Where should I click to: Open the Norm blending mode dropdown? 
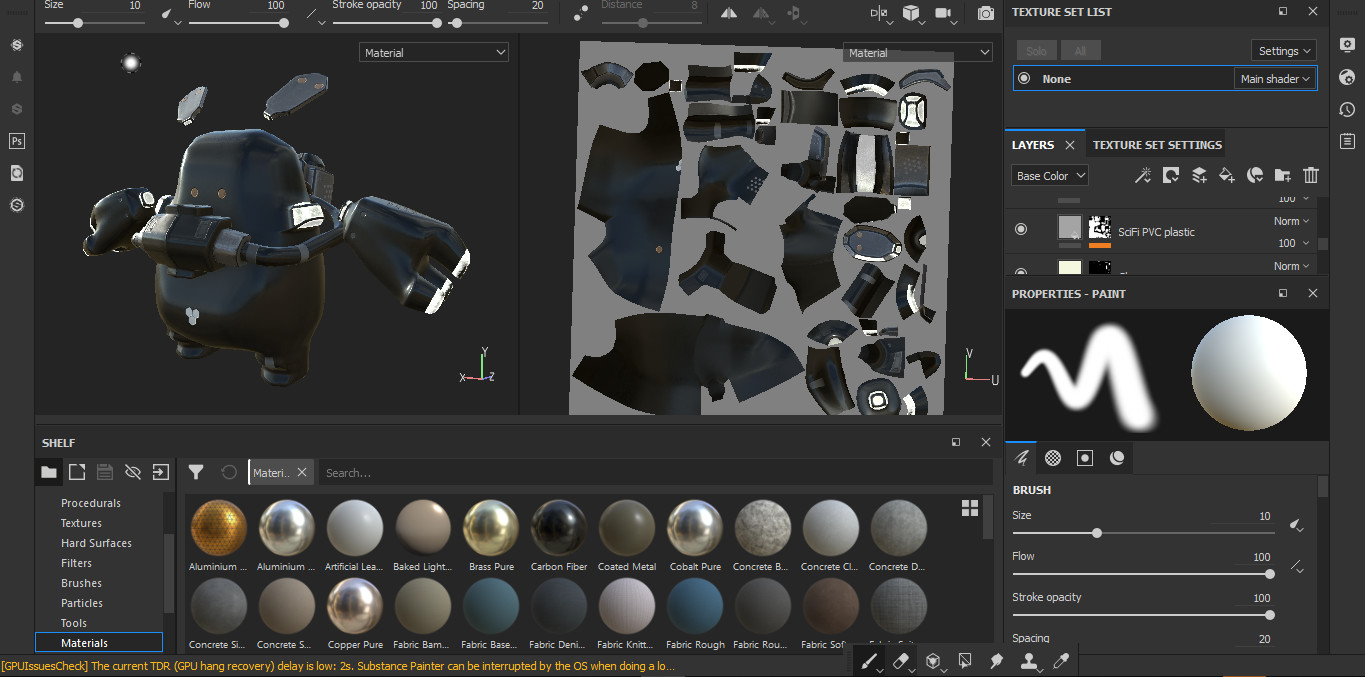point(1291,221)
